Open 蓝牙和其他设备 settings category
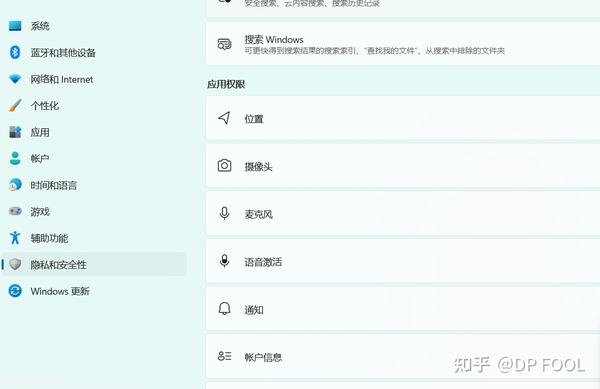 94,52
